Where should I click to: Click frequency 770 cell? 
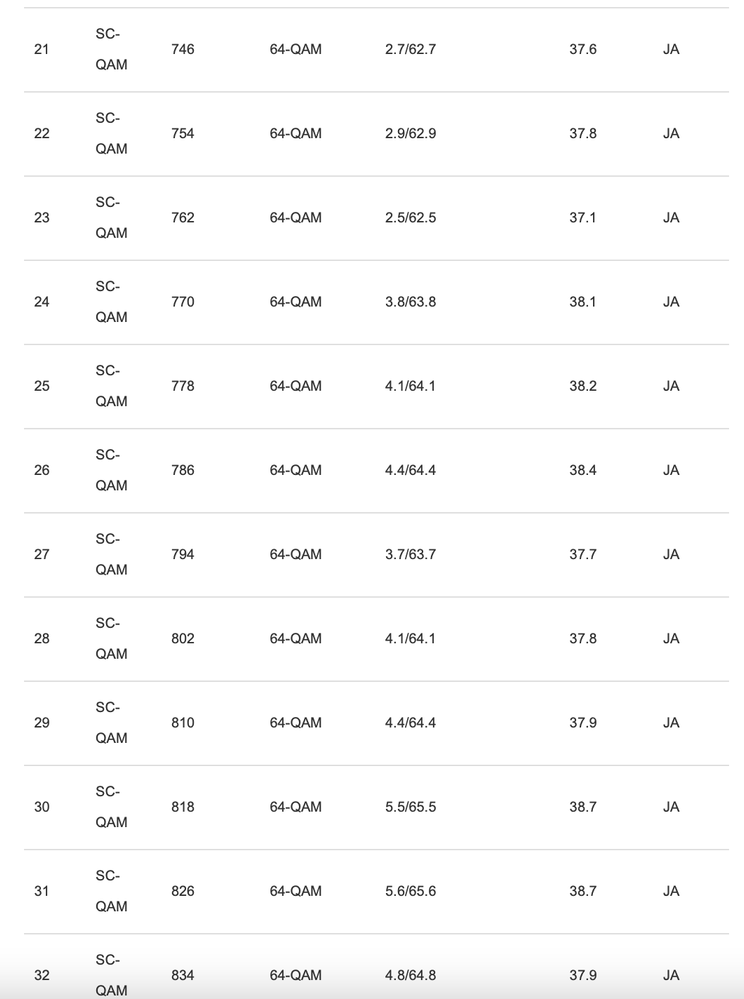click(x=183, y=301)
